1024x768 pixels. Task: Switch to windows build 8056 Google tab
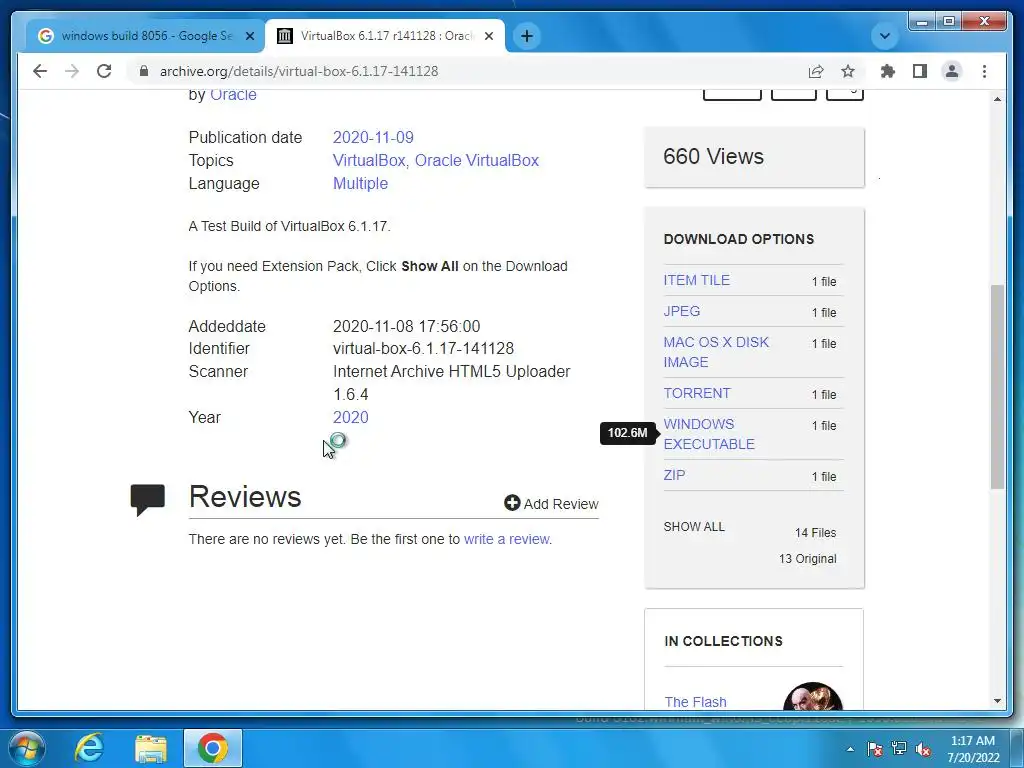click(x=146, y=36)
